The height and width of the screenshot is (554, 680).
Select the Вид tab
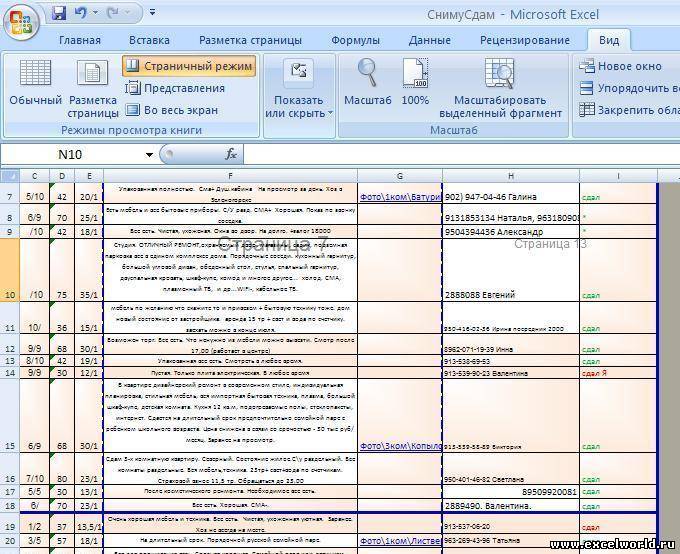point(609,40)
